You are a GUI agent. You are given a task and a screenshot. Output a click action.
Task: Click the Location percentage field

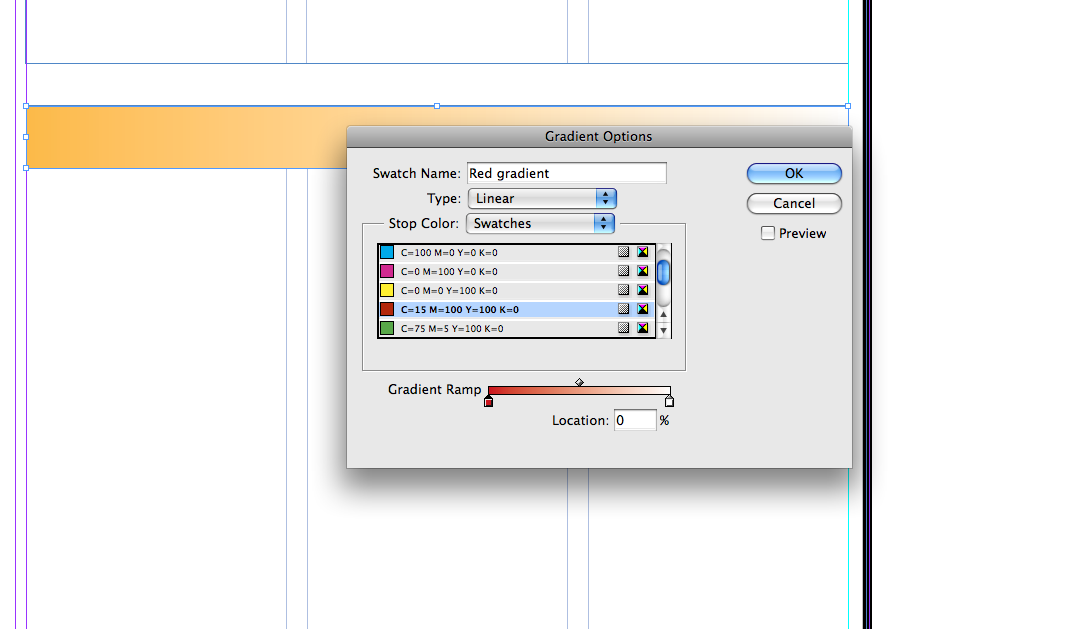pos(634,421)
